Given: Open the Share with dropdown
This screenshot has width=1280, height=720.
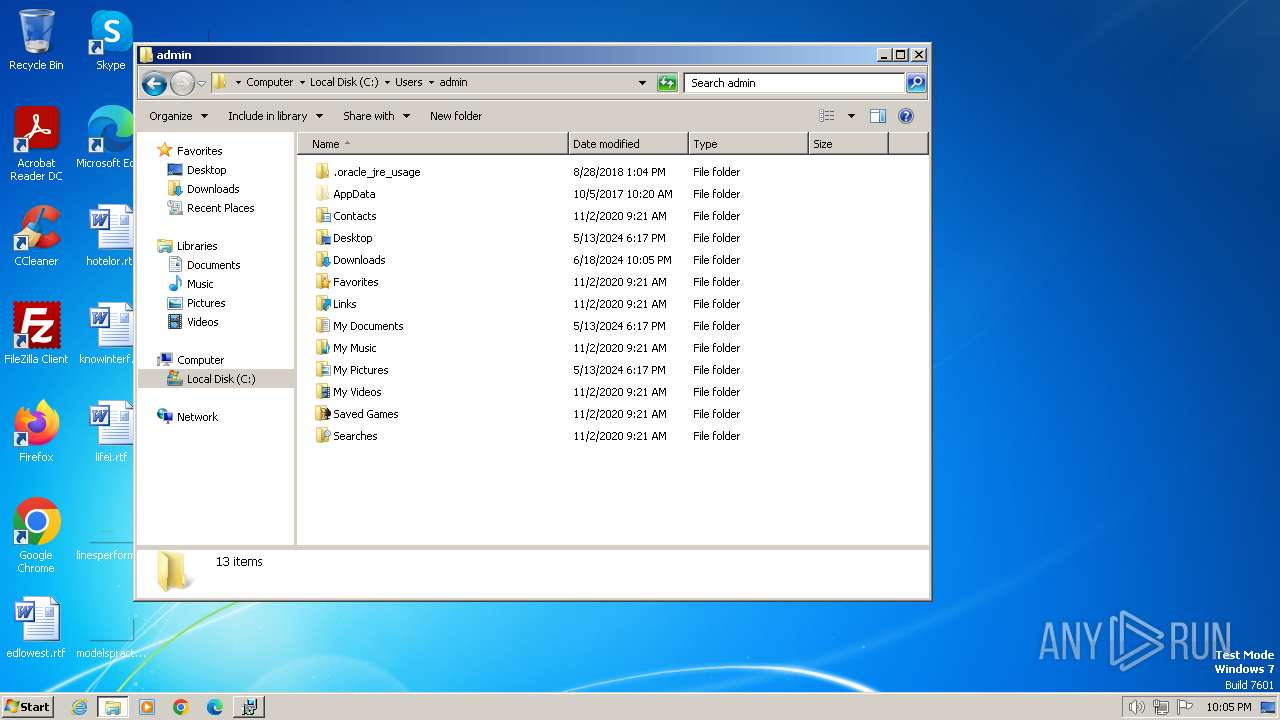Looking at the screenshot, I should tap(376, 116).
